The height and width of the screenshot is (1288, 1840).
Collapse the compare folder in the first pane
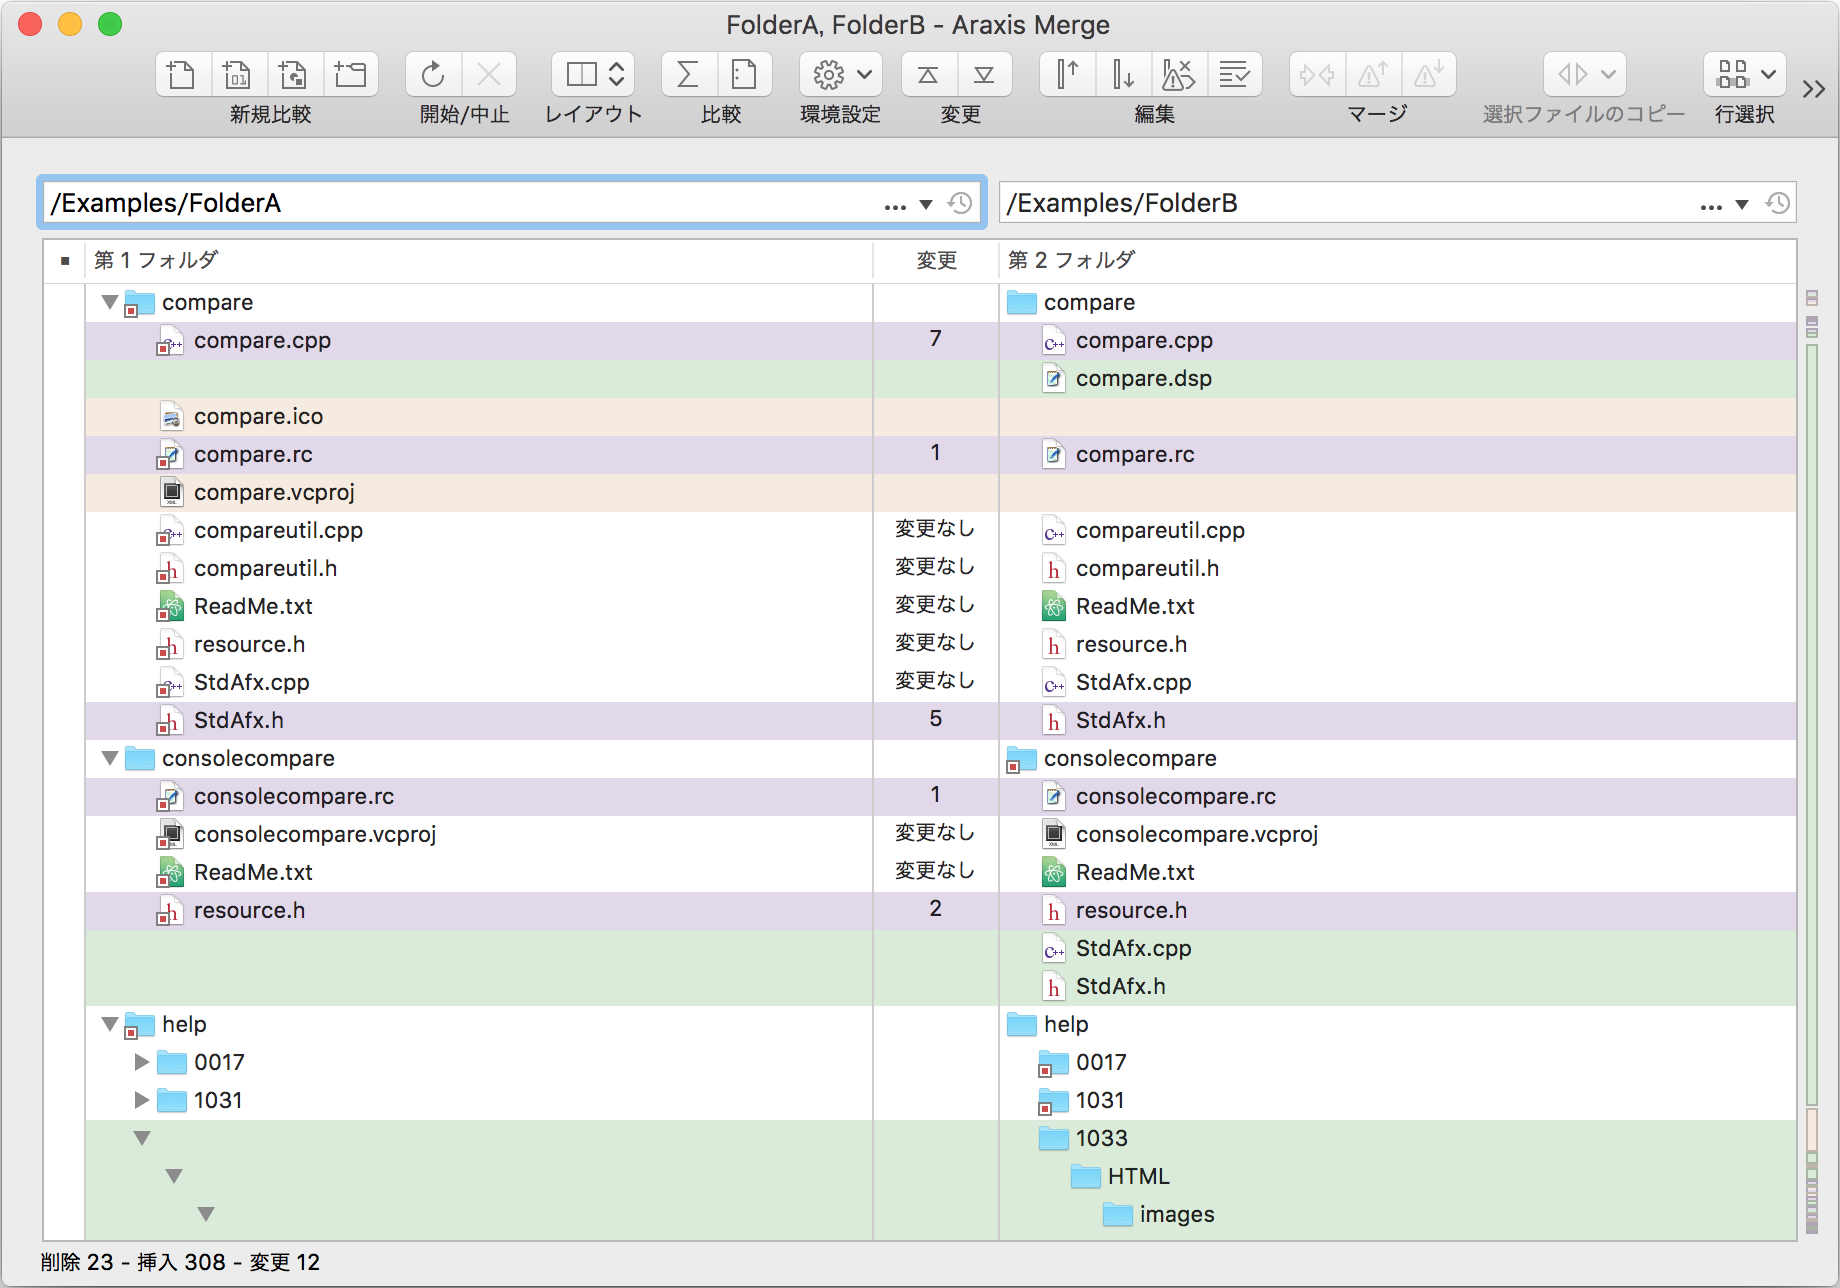click(110, 302)
